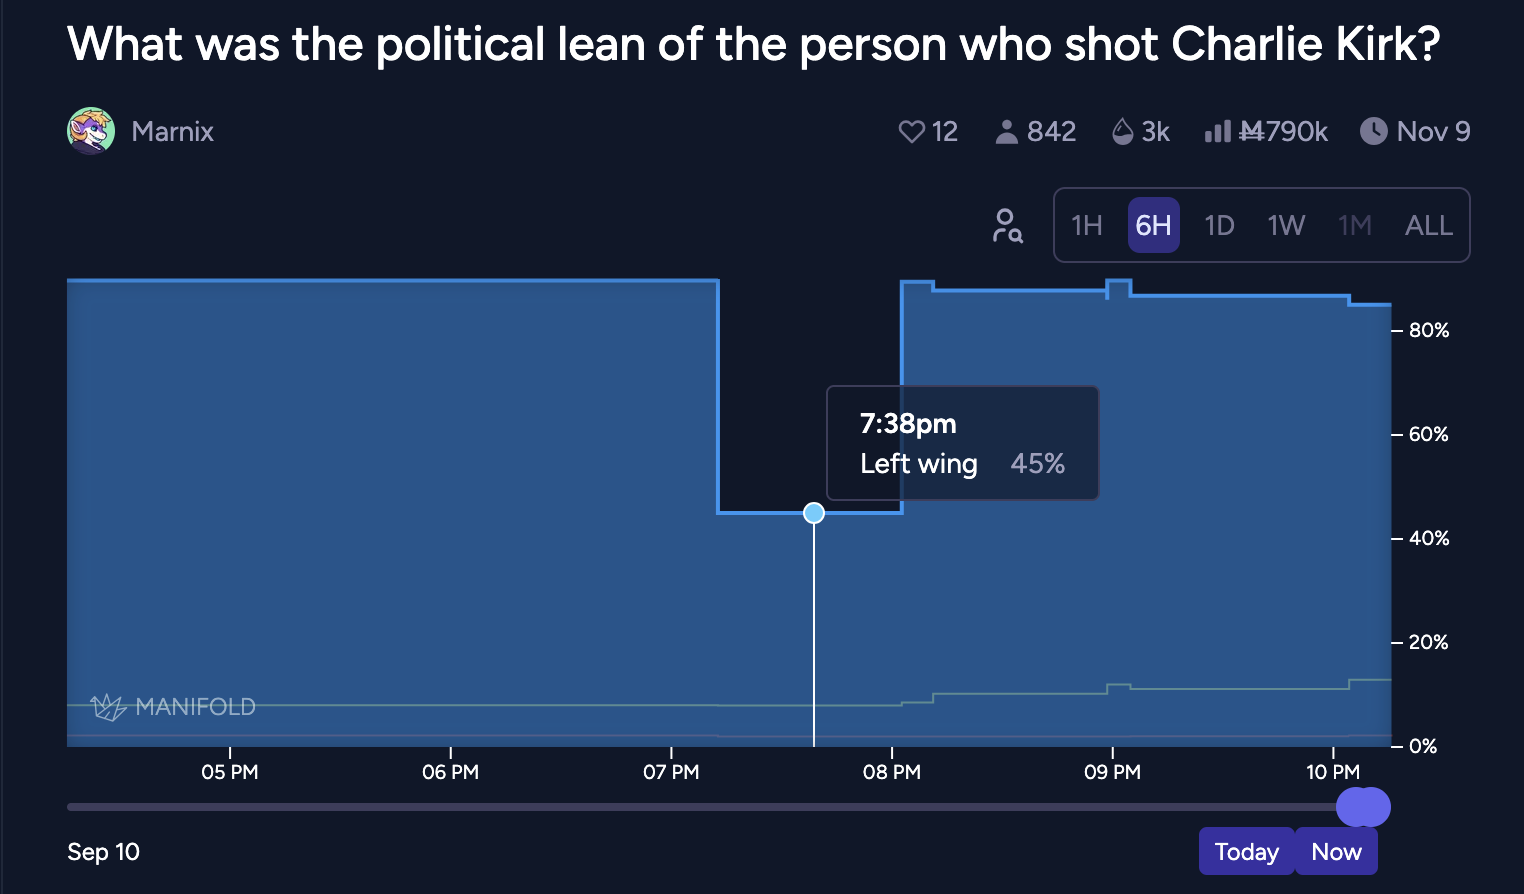Screen dimensions: 1524x894
Task: Select the 1H time range
Action: [x=1086, y=226]
